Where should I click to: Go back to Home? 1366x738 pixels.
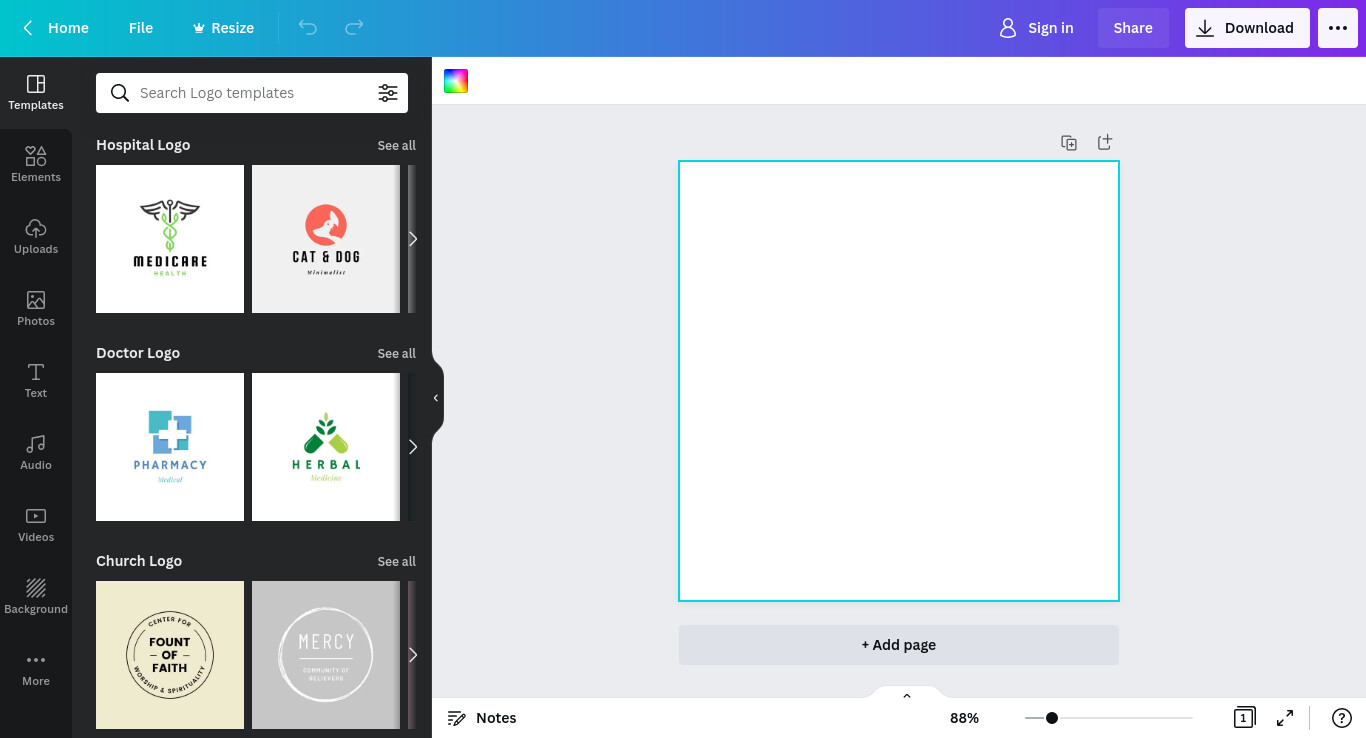pyautogui.click(x=56, y=28)
